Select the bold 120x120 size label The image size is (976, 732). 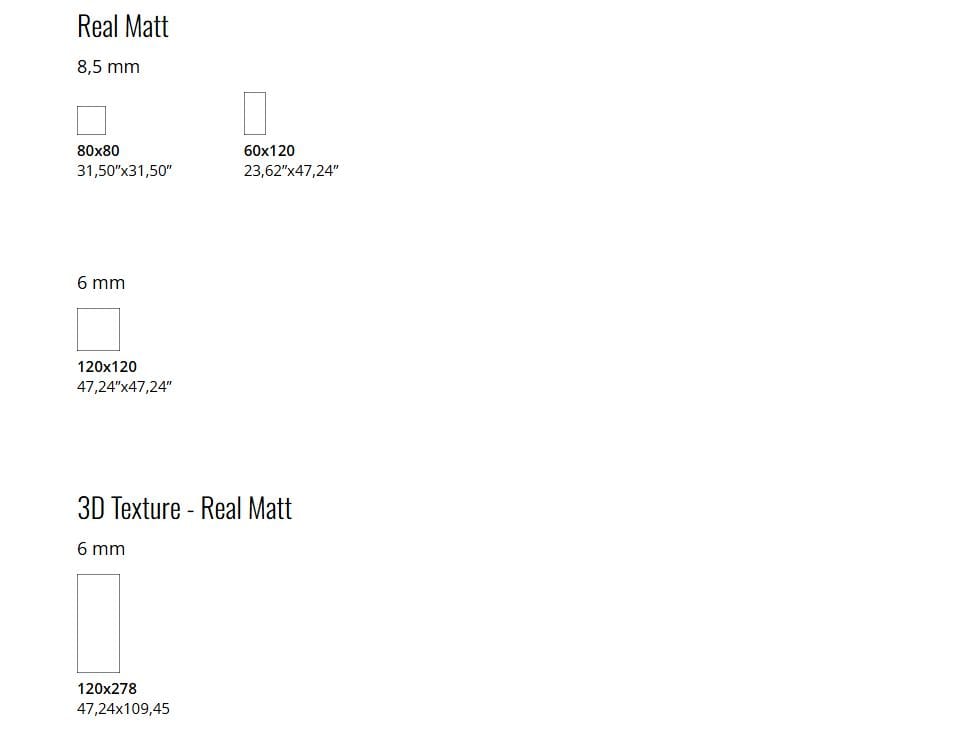107,367
